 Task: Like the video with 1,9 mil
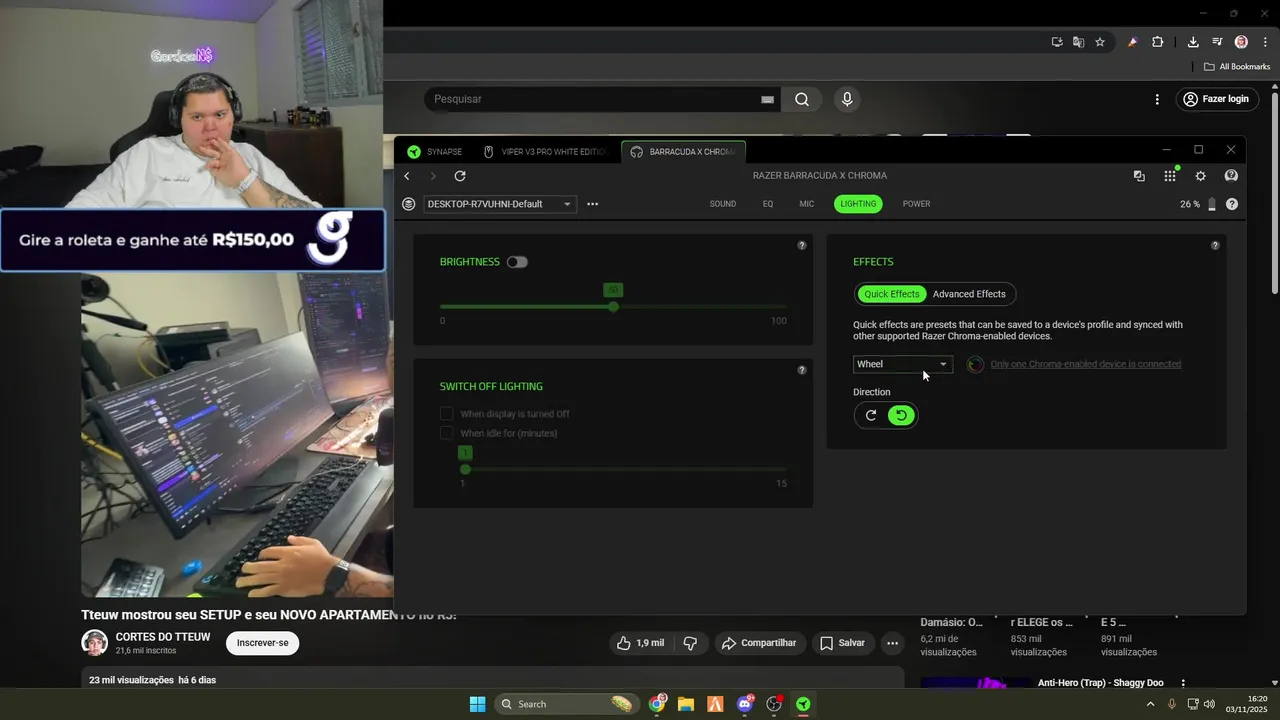click(642, 643)
